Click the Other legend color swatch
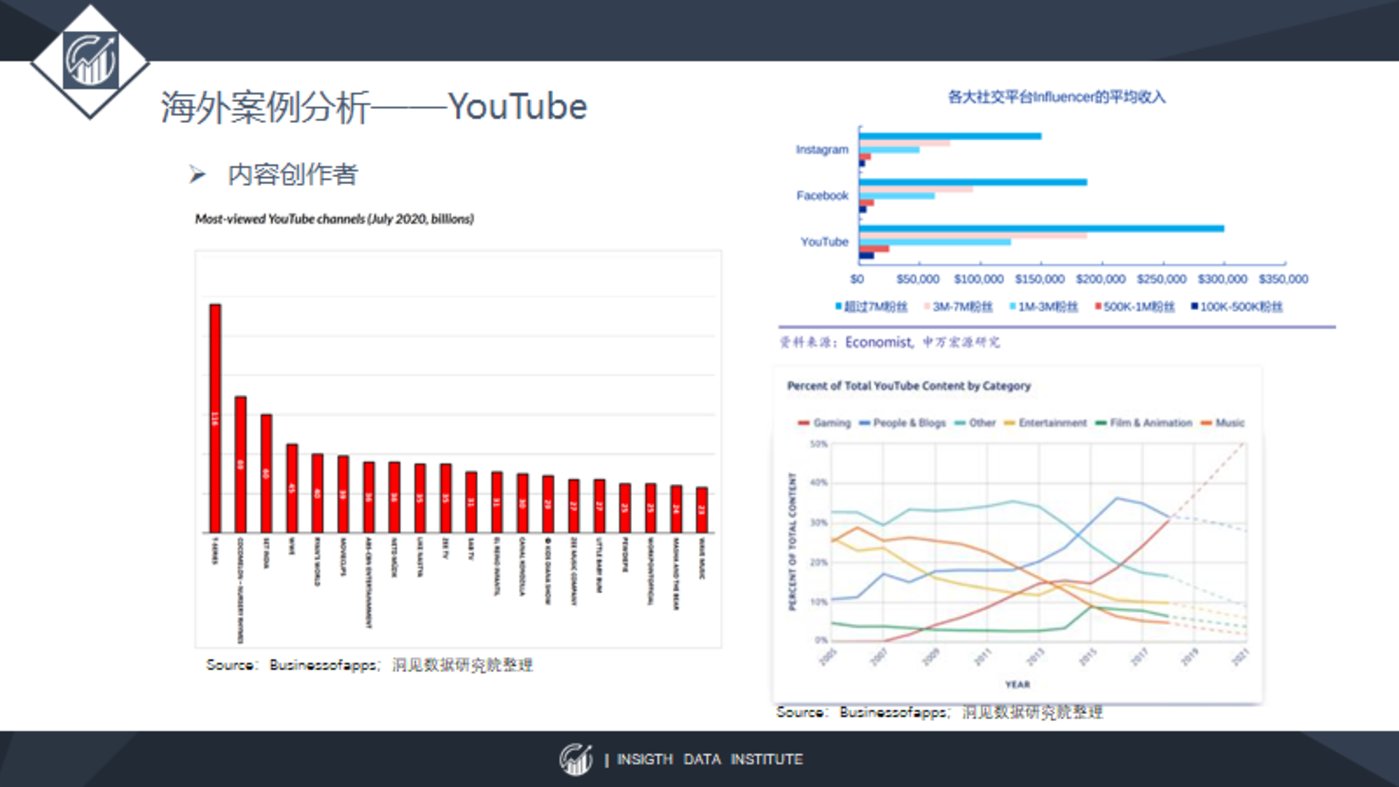Viewport: 1399px width, 787px height. pos(960,423)
